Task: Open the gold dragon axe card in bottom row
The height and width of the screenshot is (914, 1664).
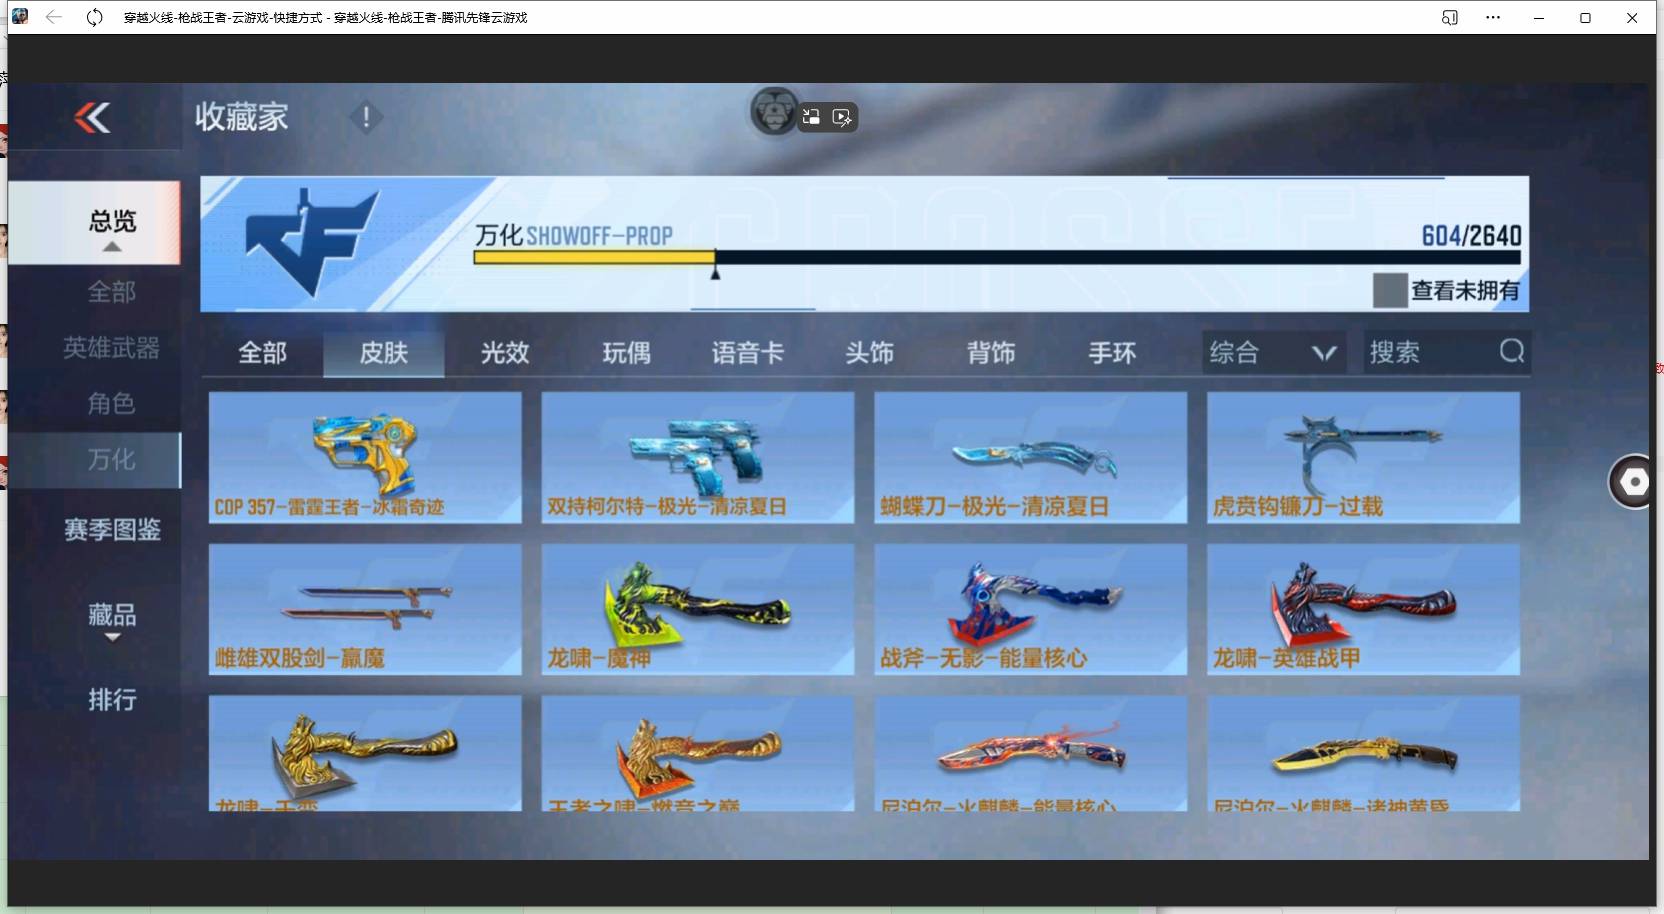Action: [365, 753]
